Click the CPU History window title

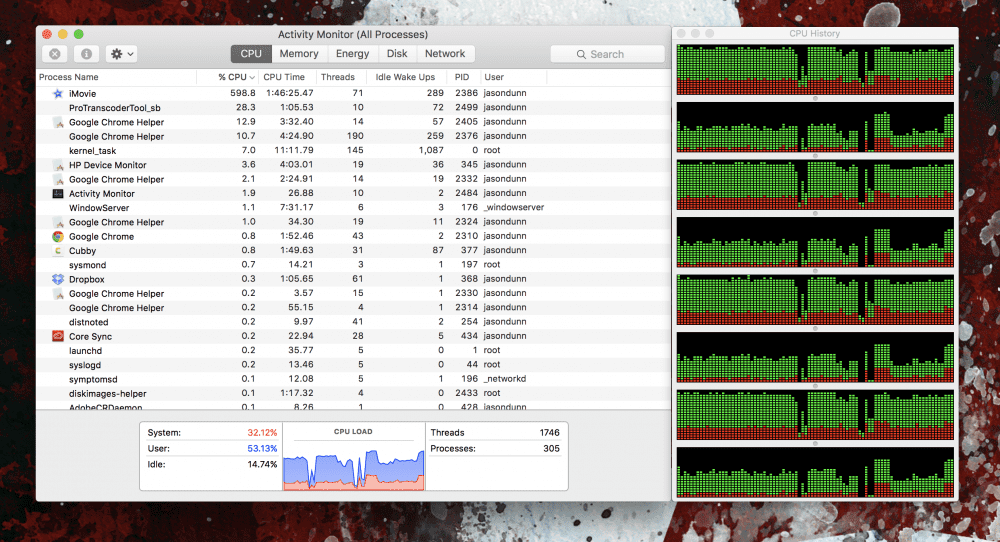814,33
